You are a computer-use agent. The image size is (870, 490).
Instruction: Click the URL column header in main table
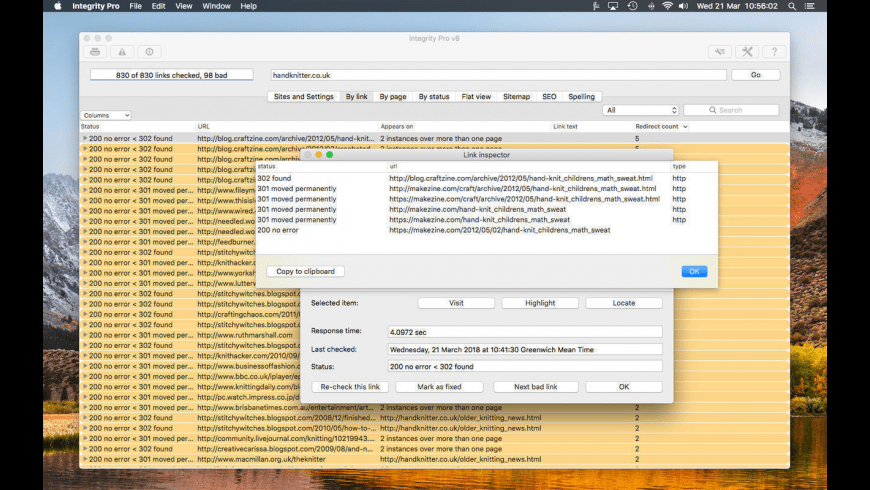click(x=286, y=127)
